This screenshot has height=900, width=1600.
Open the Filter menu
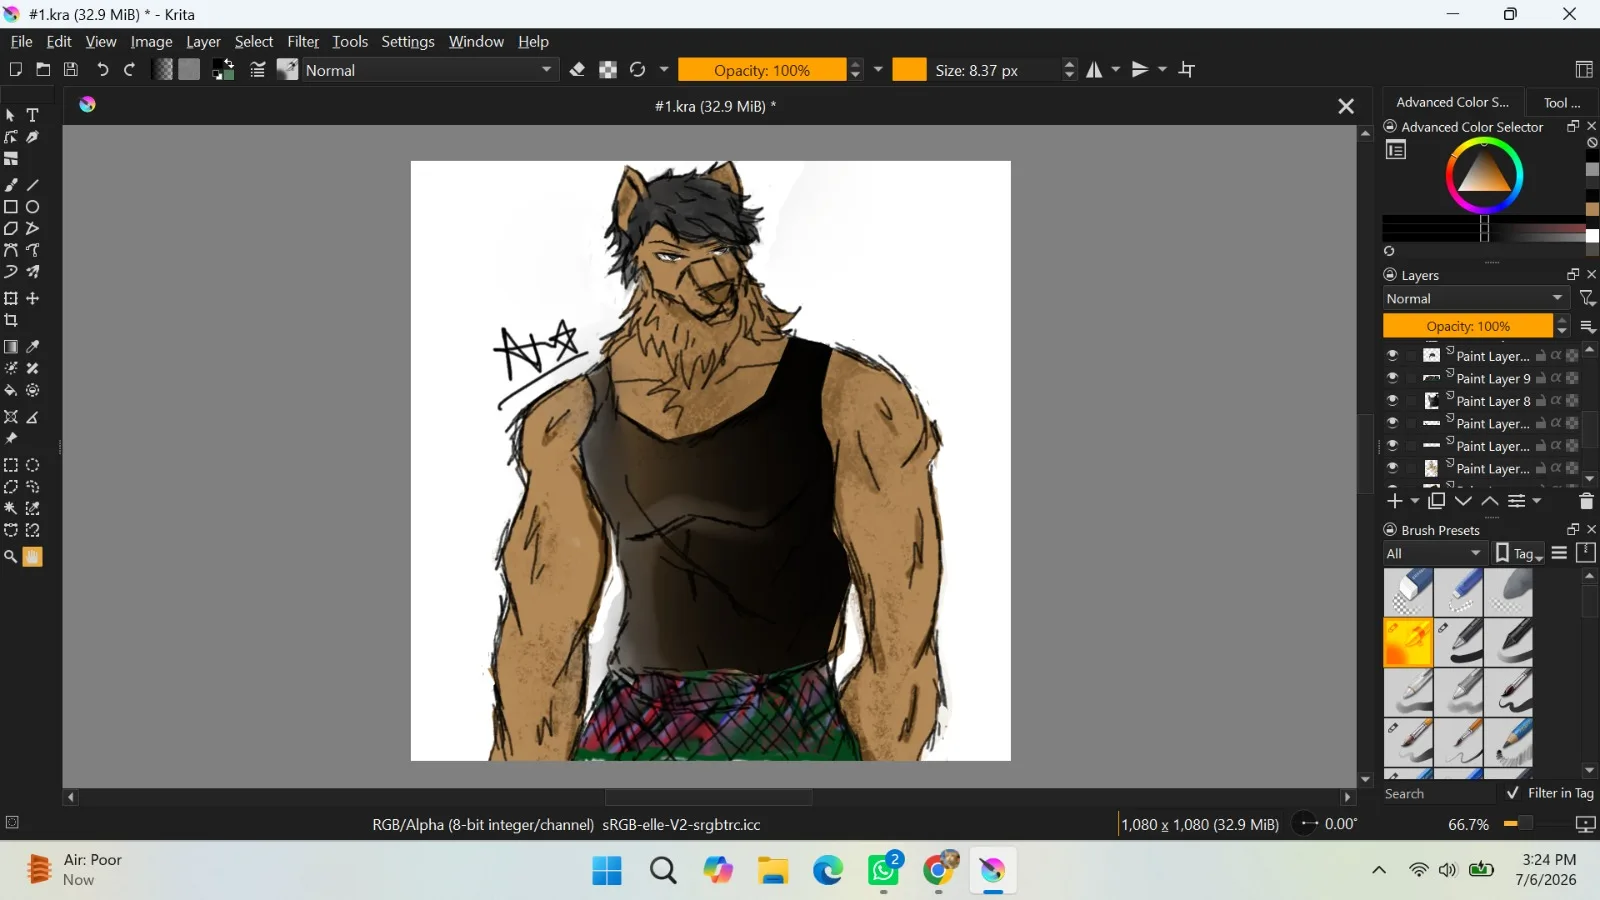click(303, 42)
